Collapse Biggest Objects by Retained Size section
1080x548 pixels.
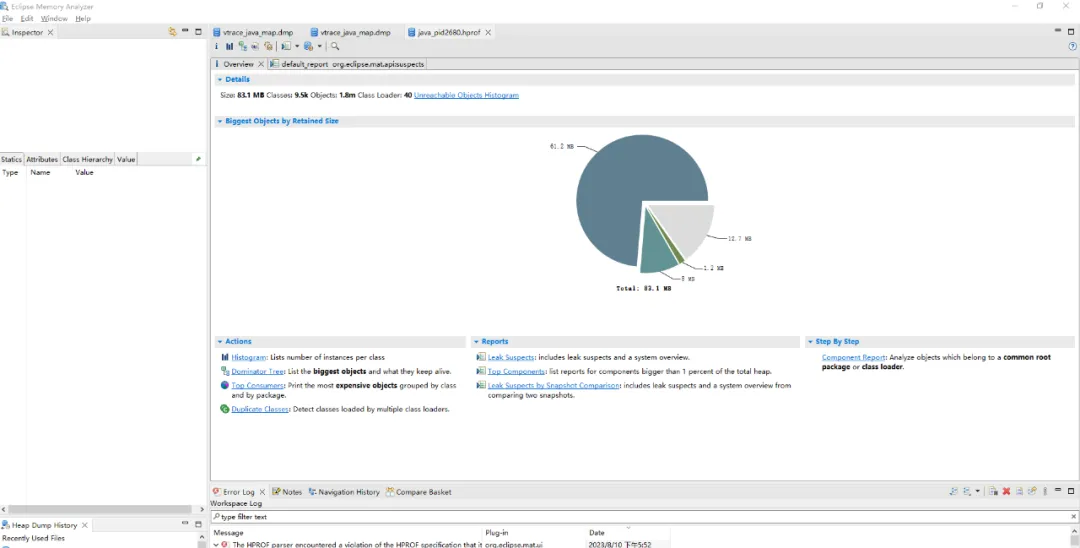tap(220, 121)
